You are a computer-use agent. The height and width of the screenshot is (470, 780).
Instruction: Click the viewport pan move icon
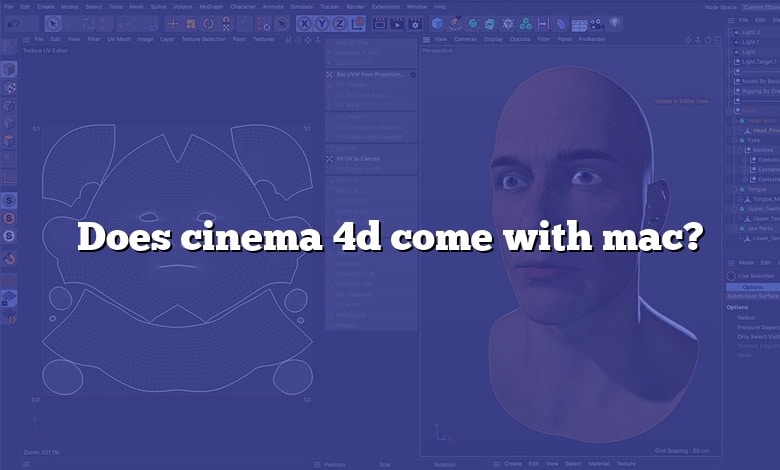point(688,39)
